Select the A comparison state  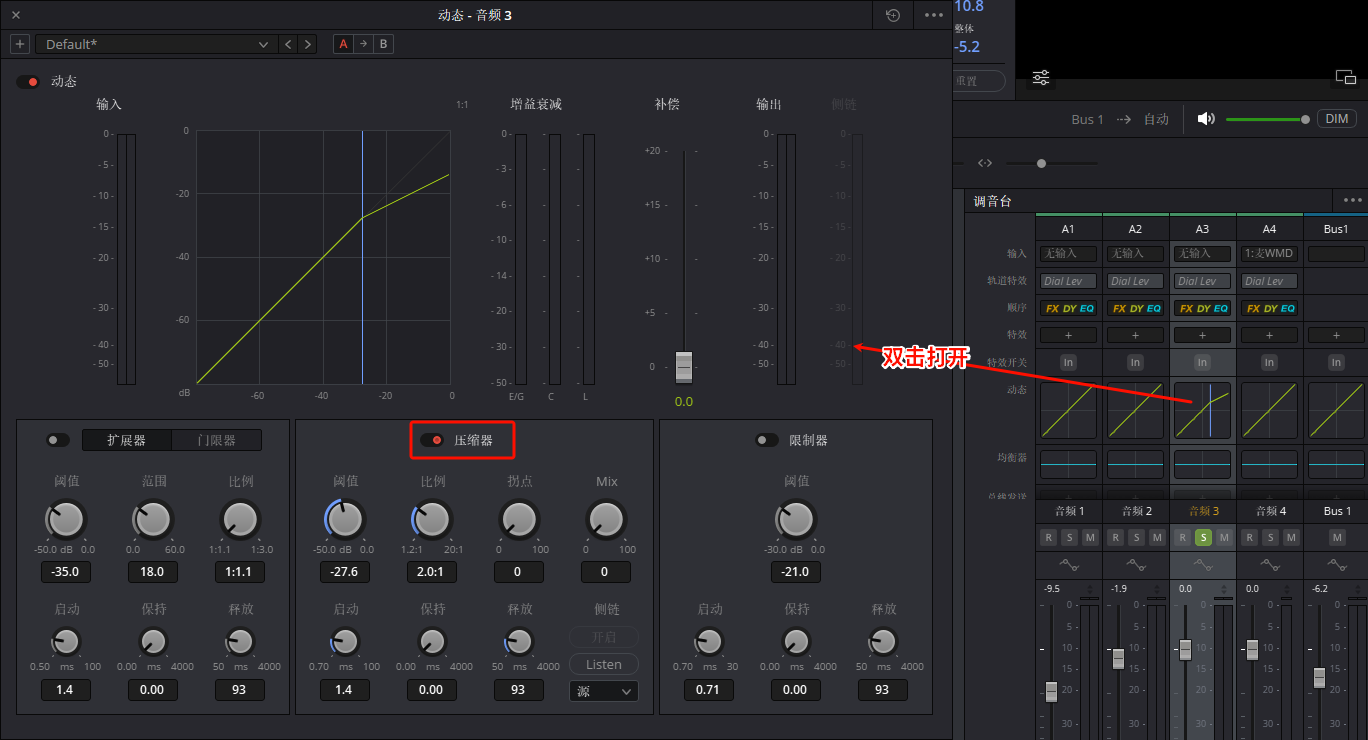point(344,44)
